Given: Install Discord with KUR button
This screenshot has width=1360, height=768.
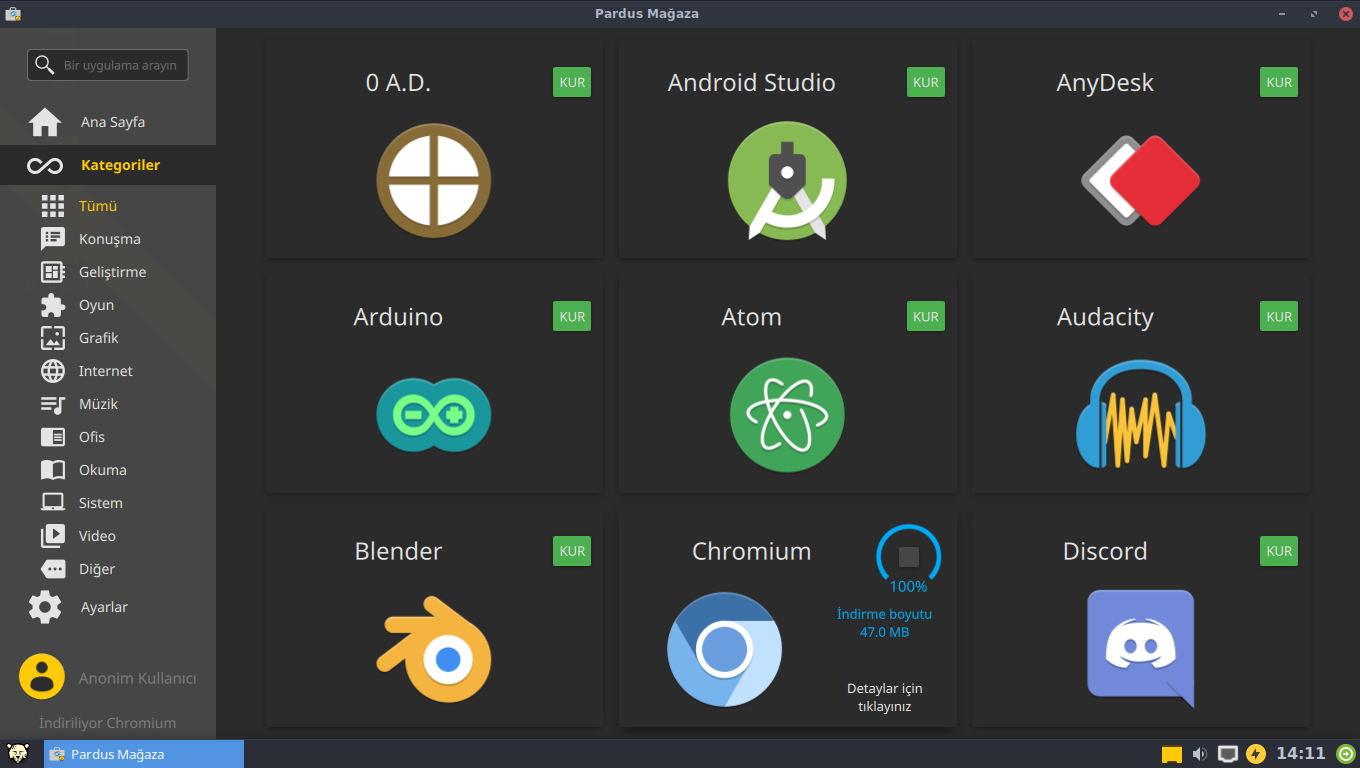Looking at the screenshot, I should pyautogui.click(x=1279, y=550).
